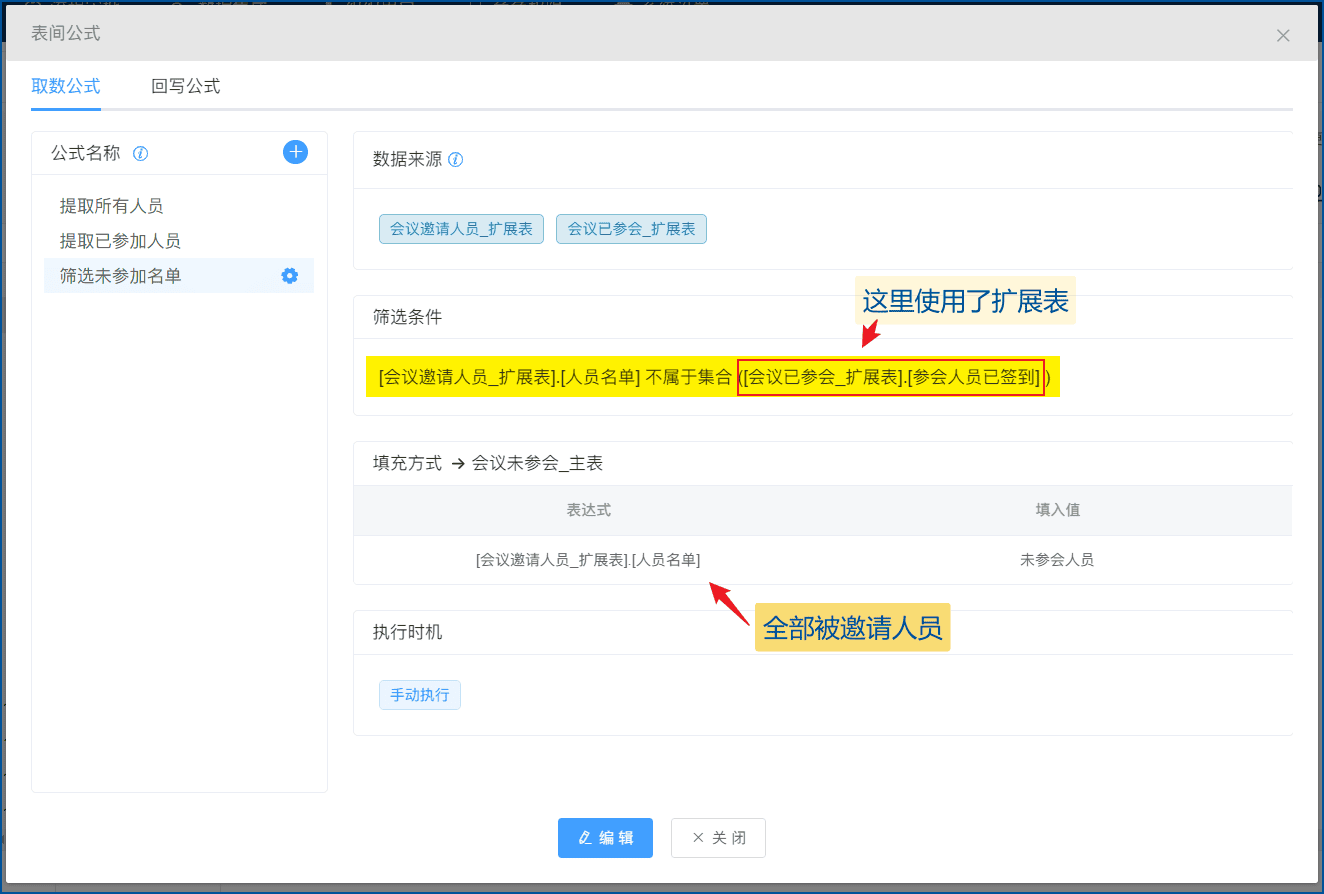The width and height of the screenshot is (1324, 894).
Task: Open settings gear for 筛选未参加名单
Action: 290,276
